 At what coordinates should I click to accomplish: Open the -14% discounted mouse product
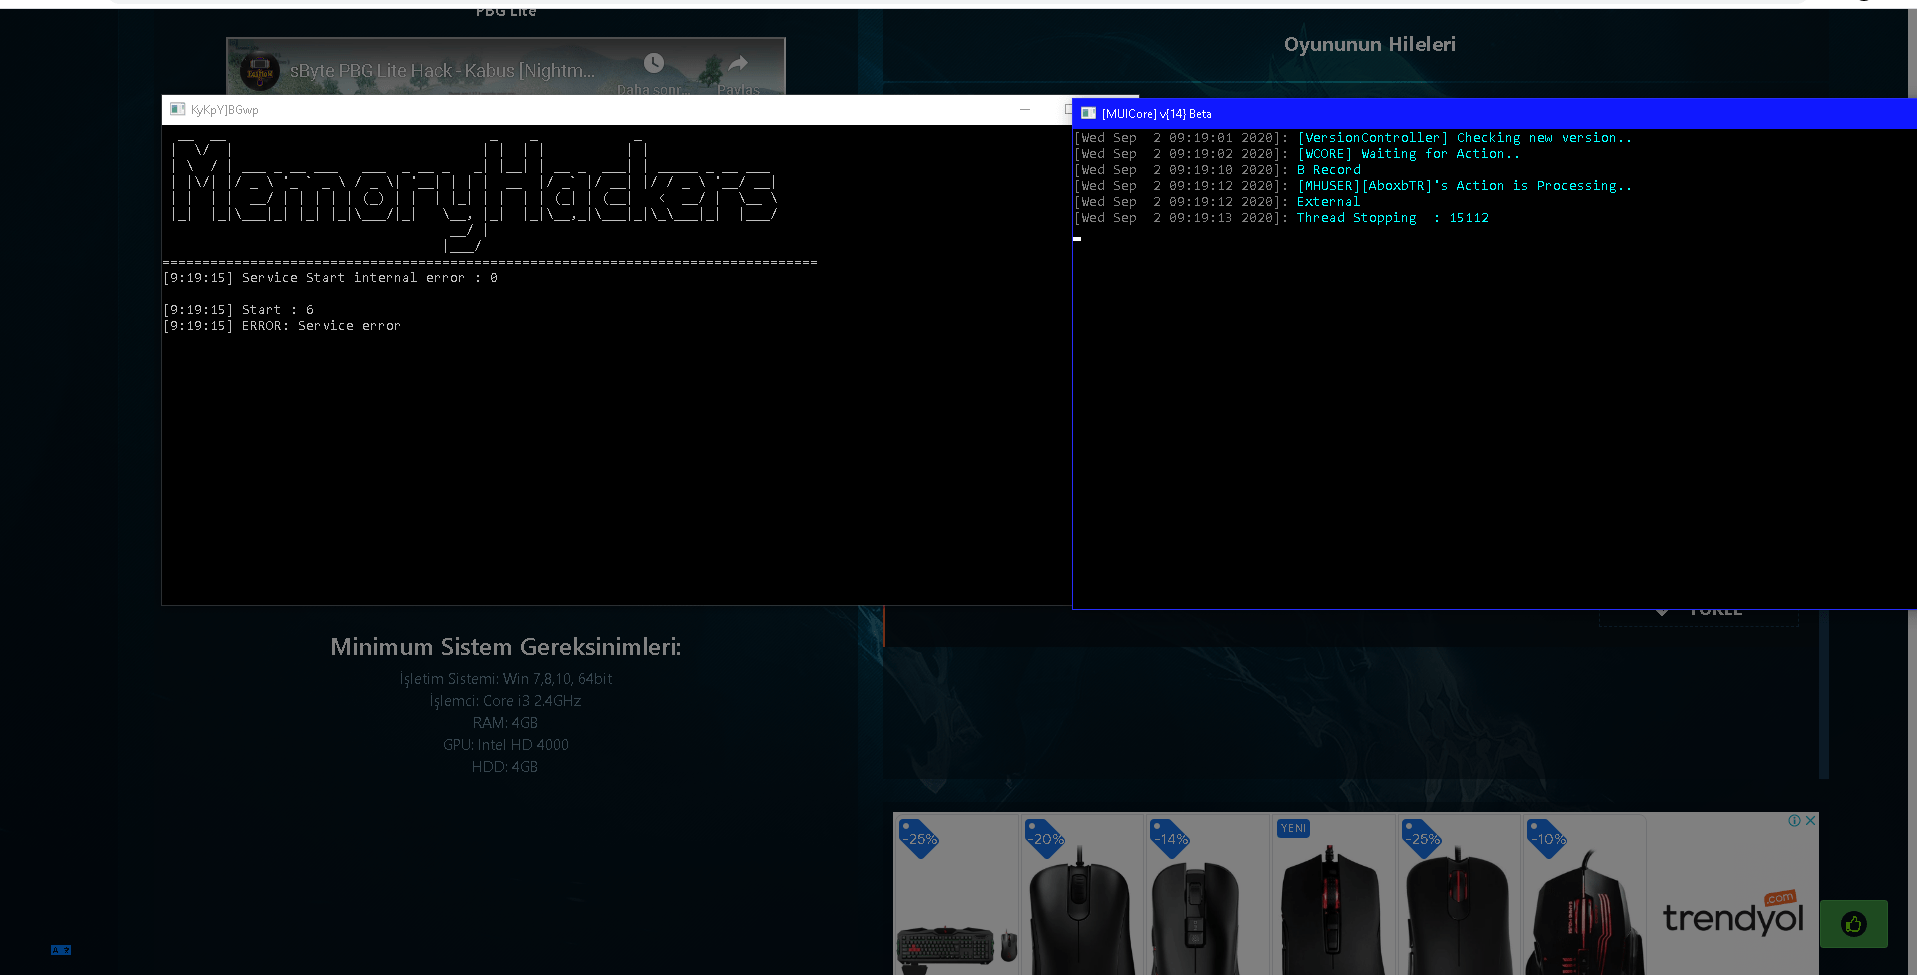click(1207, 894)
